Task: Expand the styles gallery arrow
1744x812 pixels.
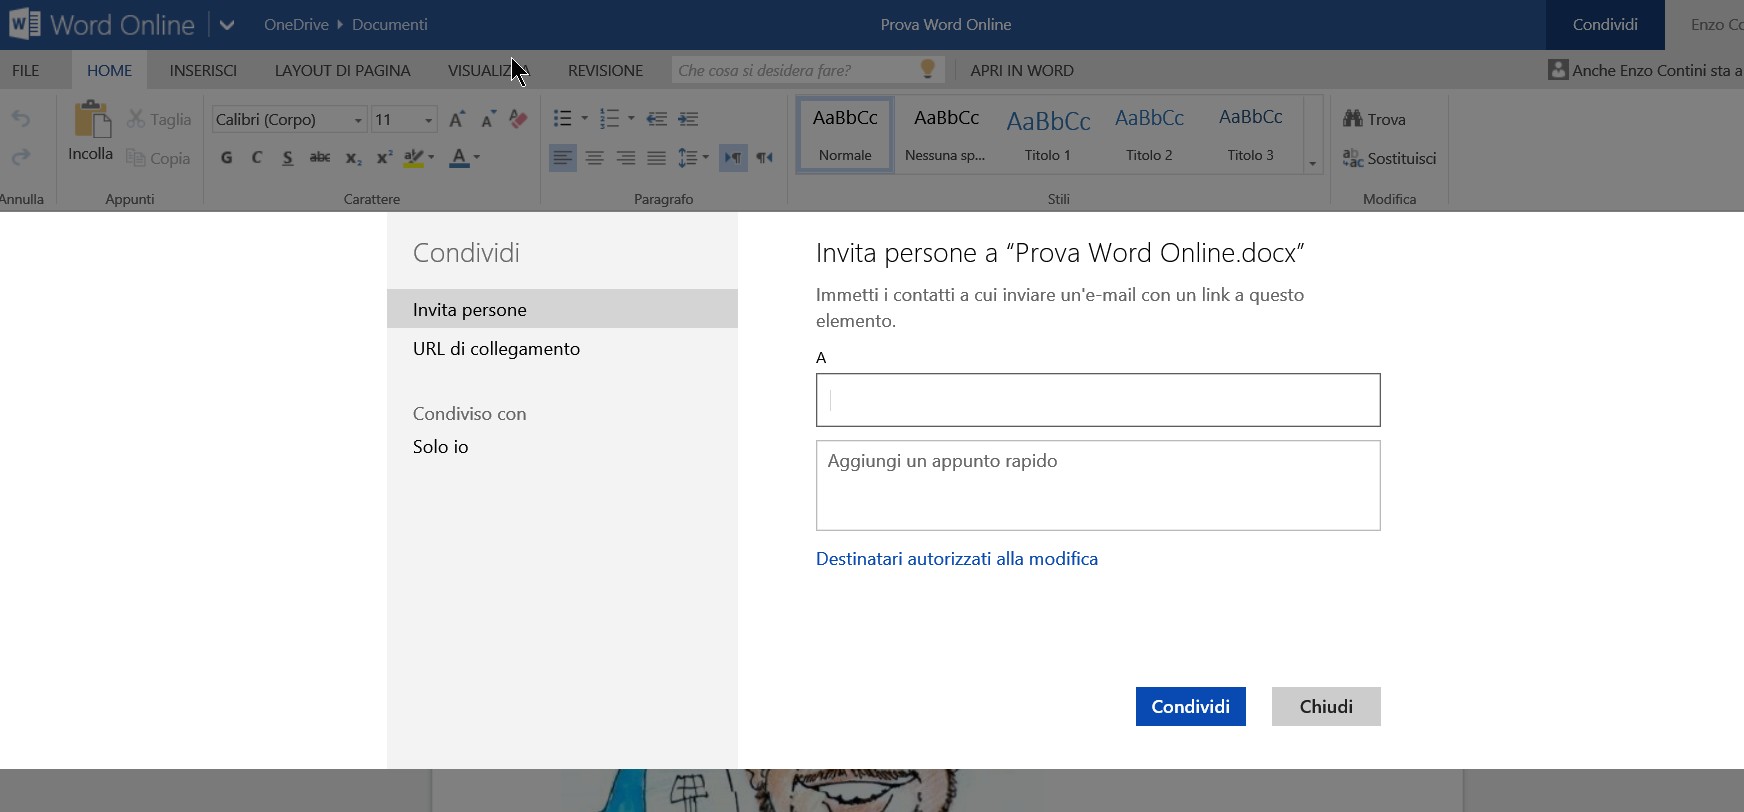Action: coord(1312,163)
